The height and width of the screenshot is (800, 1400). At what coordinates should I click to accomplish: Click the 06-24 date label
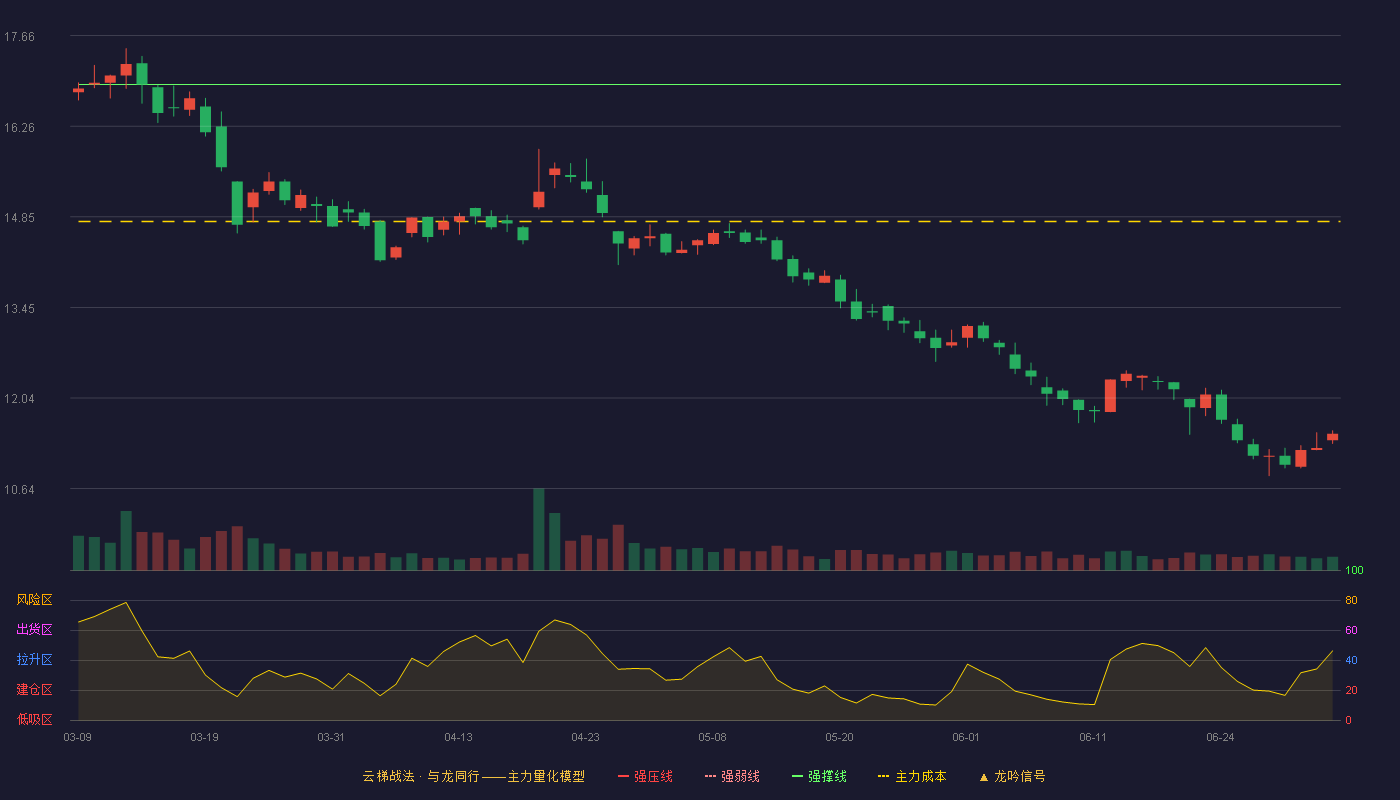(x=1220, y=737)
